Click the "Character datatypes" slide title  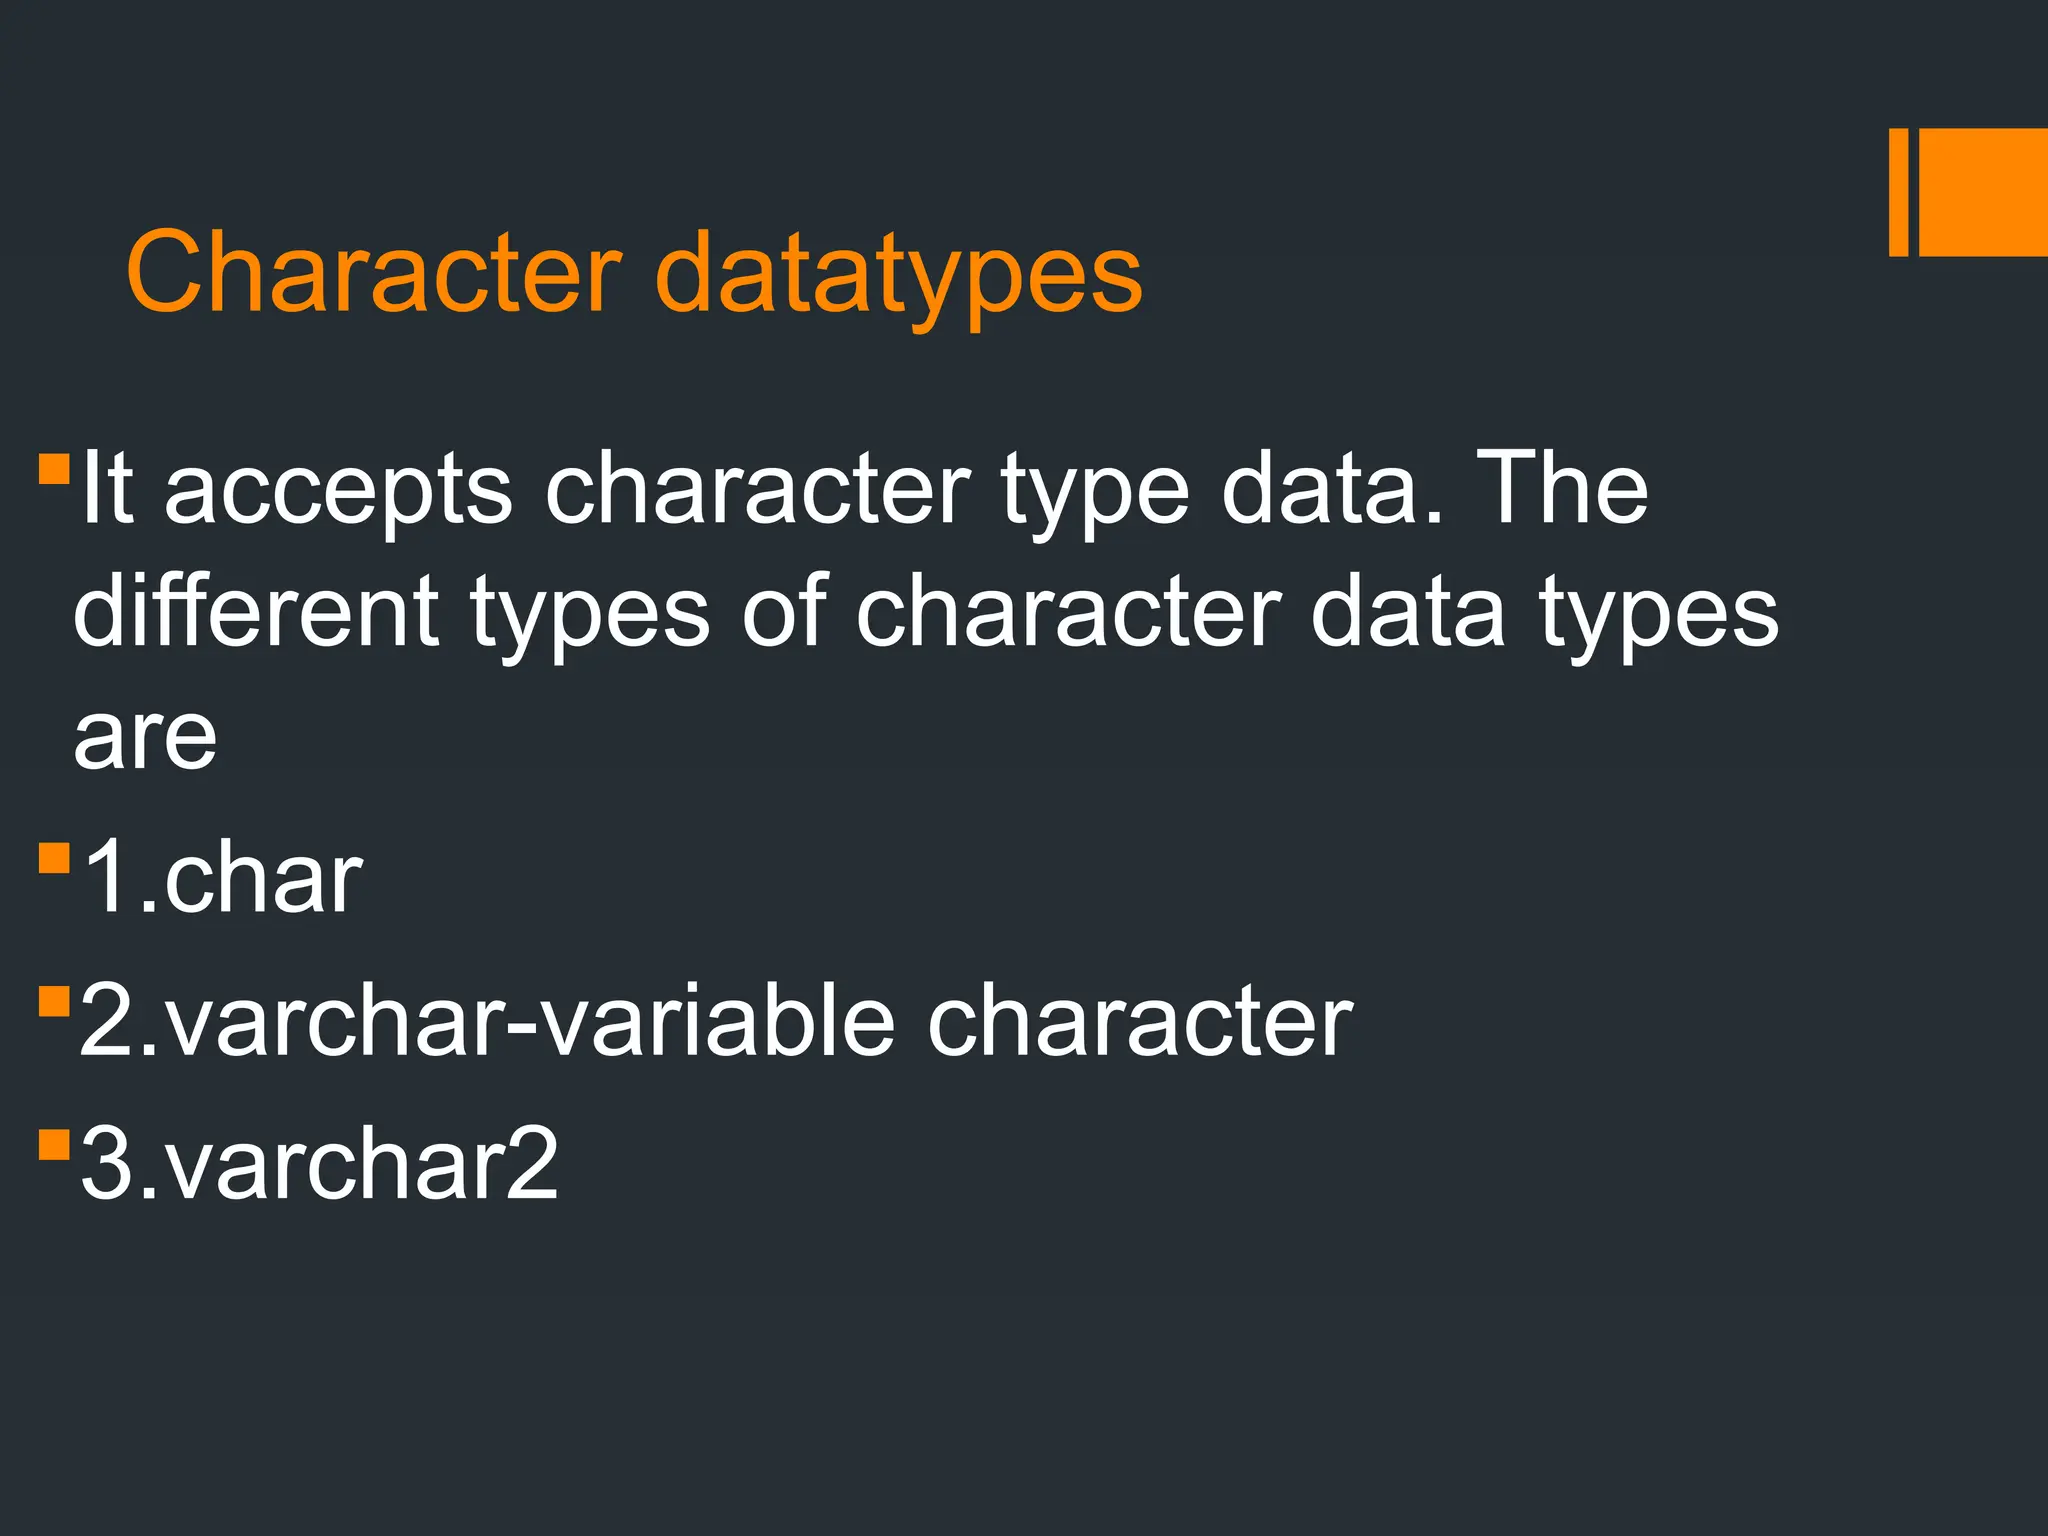coord(634,273)
